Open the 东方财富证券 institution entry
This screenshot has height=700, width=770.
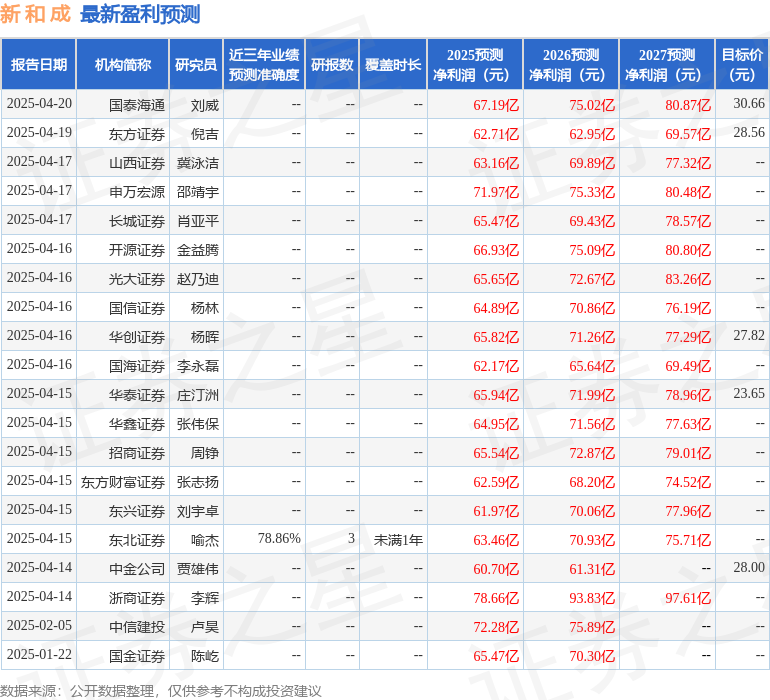[x=123, y=481]
